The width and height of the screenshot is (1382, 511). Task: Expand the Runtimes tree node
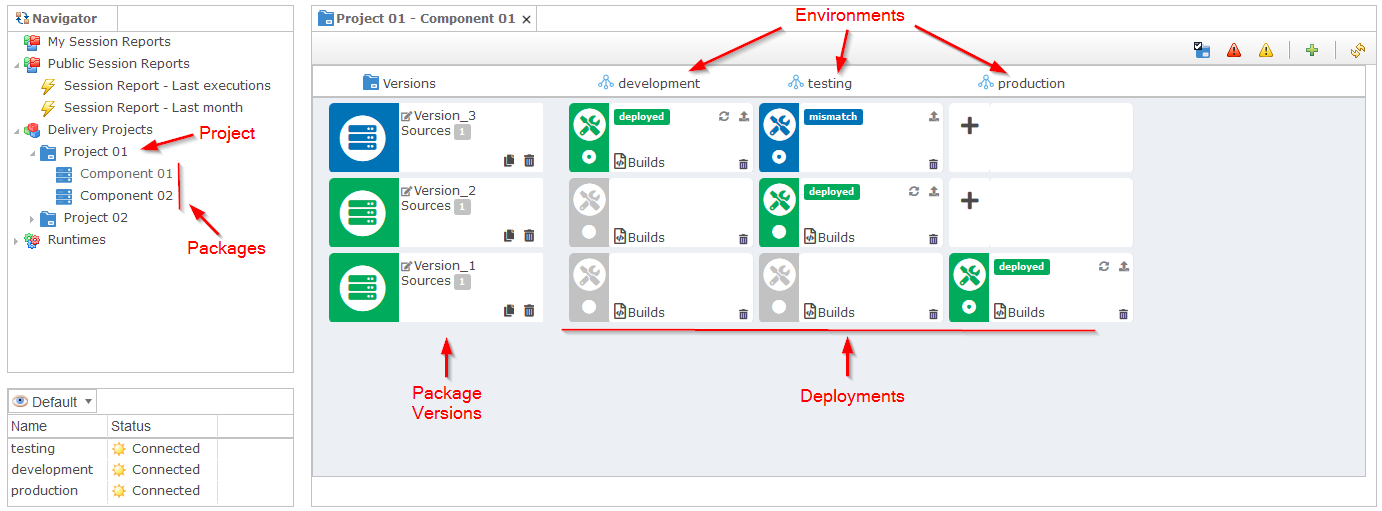(16, 240)
